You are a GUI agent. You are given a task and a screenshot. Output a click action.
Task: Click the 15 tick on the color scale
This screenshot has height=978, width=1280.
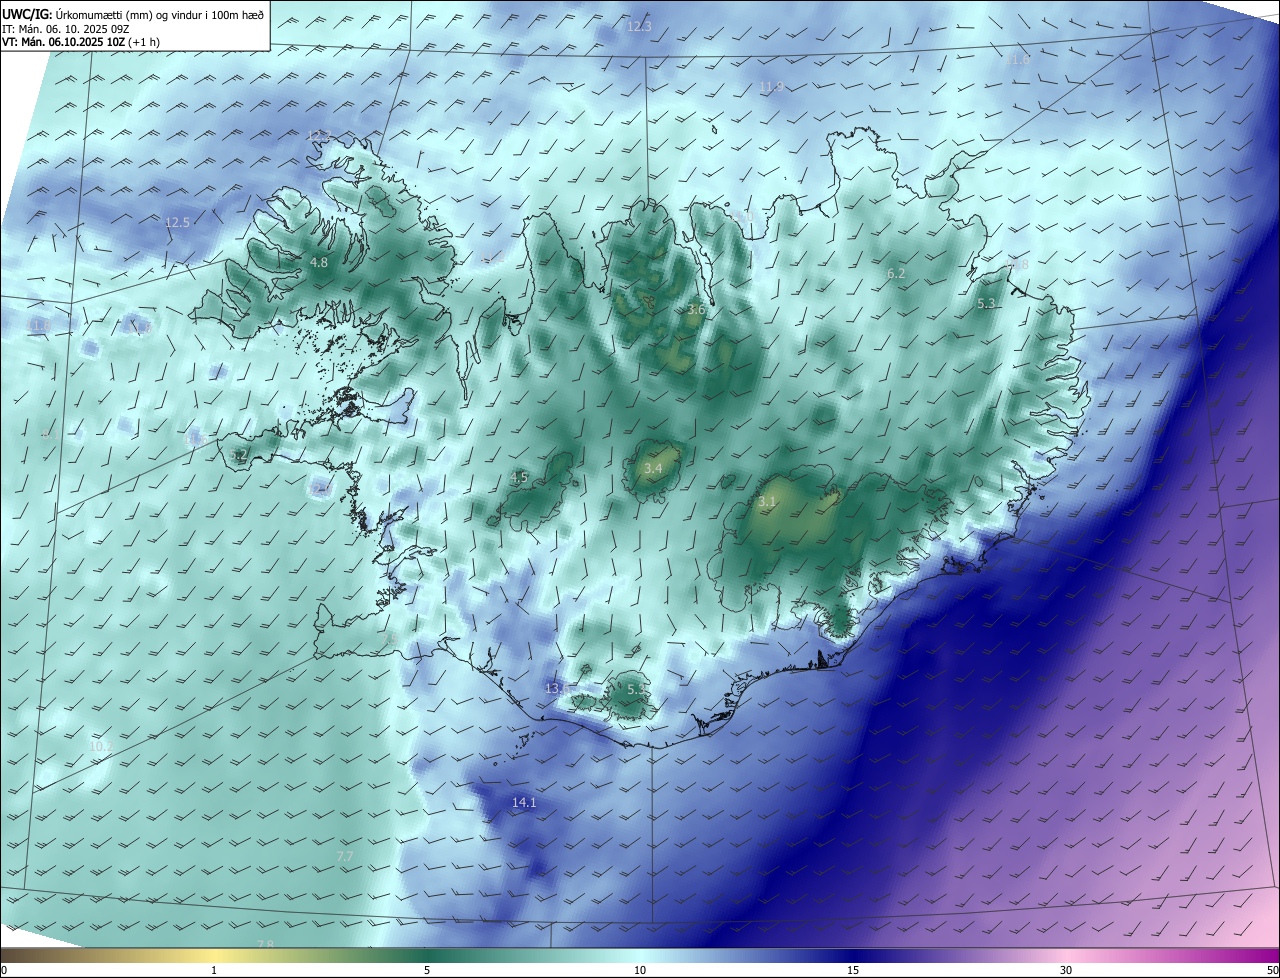pyautogui.click(x=853, y=970)
